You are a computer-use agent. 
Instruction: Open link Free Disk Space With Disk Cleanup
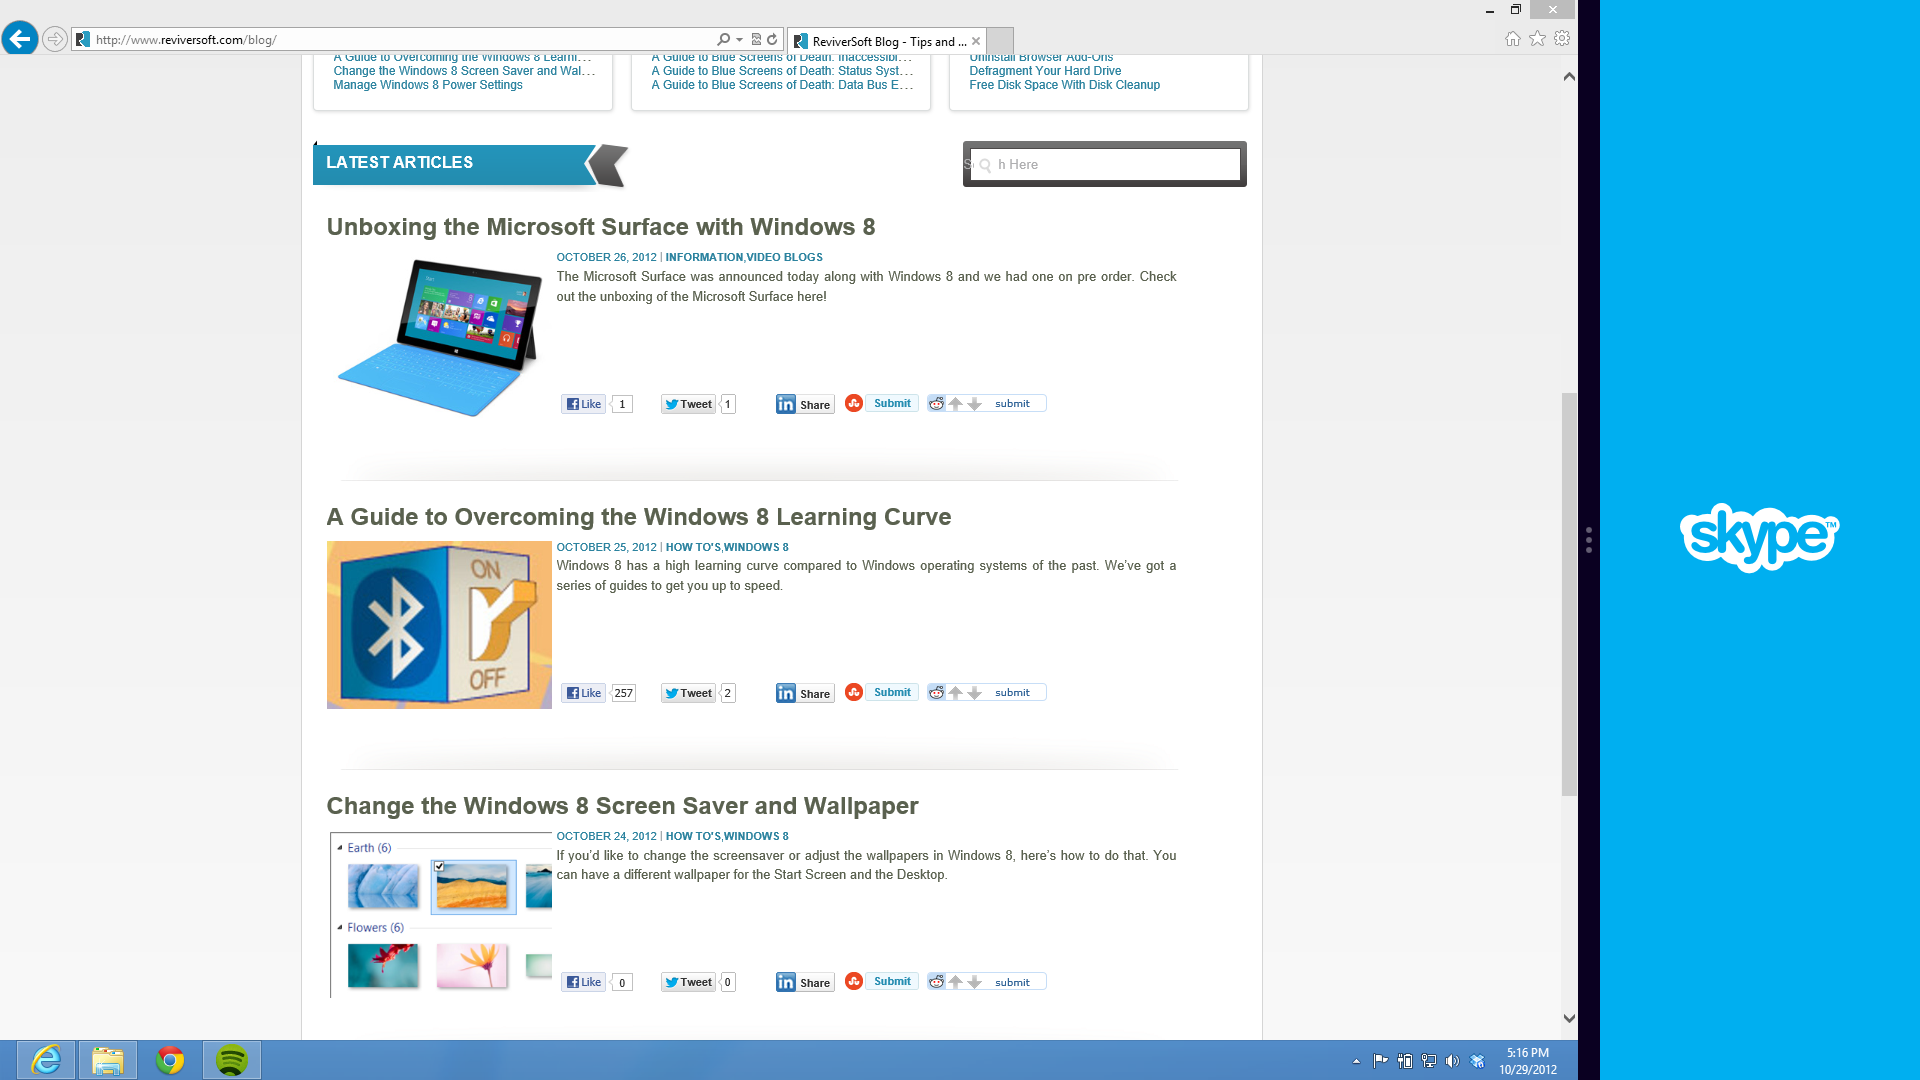pos(1064,85)
